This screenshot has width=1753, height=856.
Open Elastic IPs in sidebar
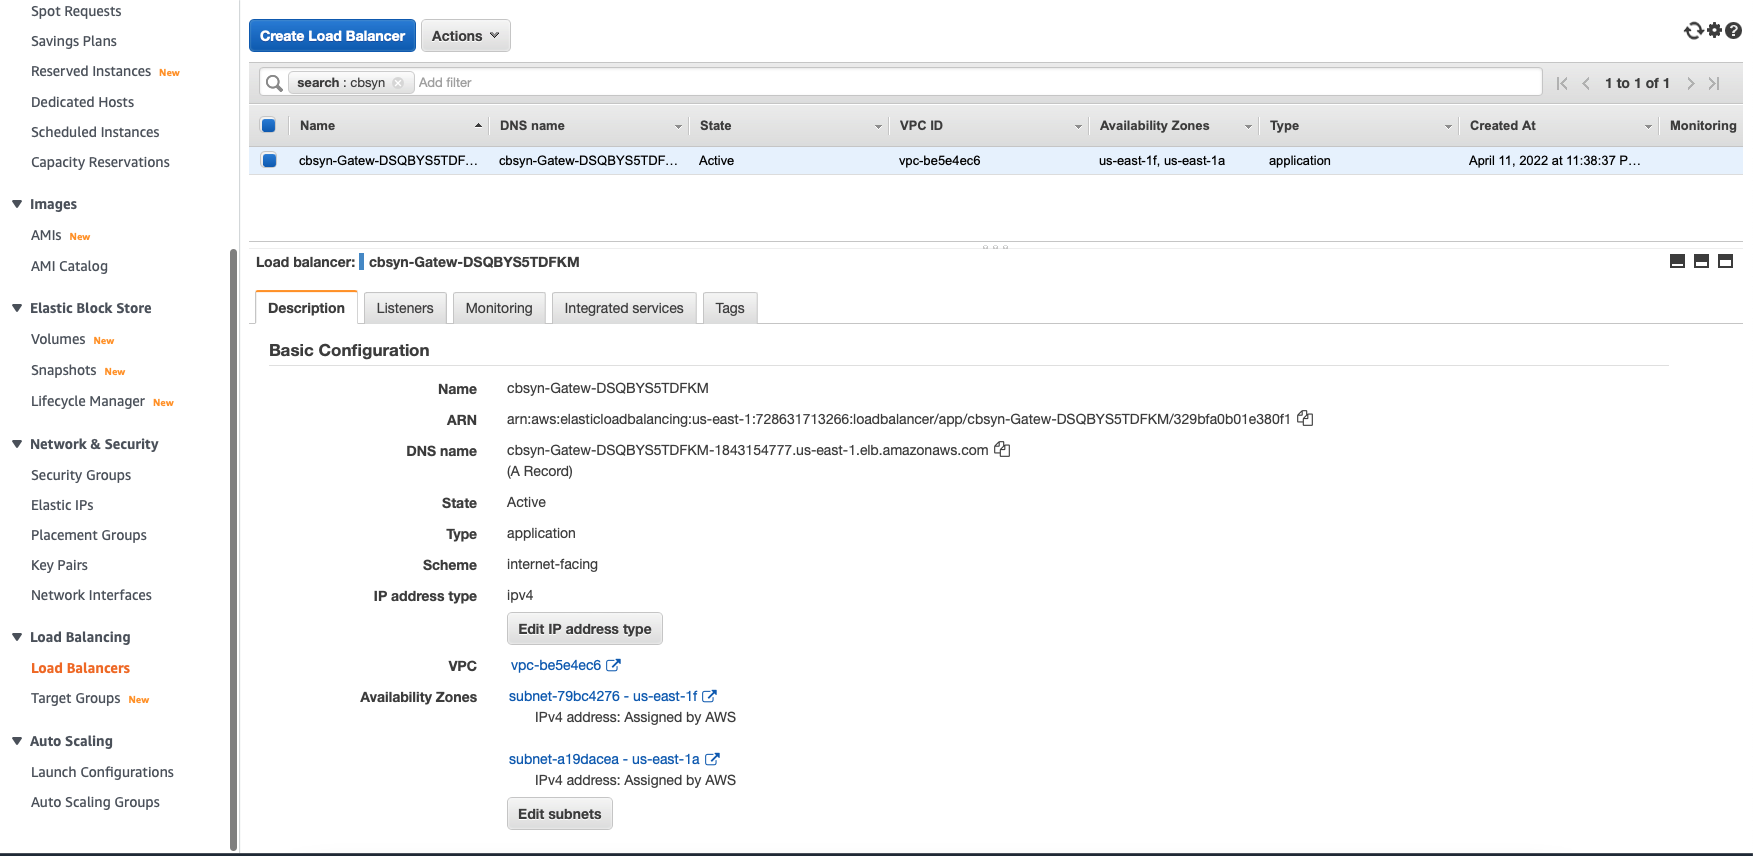(x=62, y=505)
